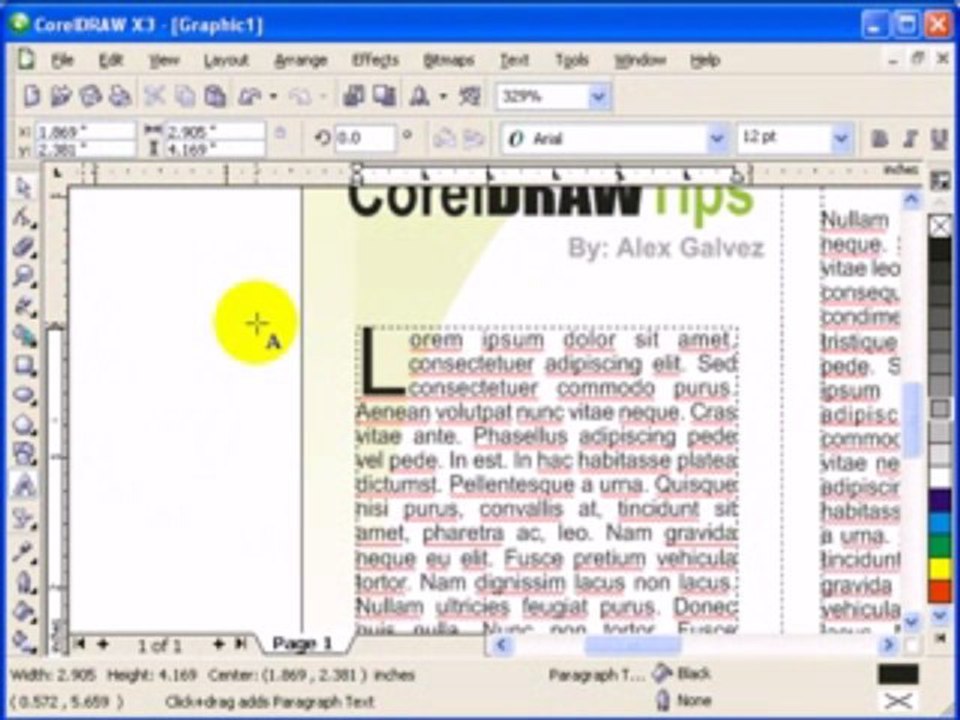This screenshot has height=720, width=960.
Task: Expand the color palette flyout arrow at its bottom
Action: pyautogui.click(x=940, y=637)
